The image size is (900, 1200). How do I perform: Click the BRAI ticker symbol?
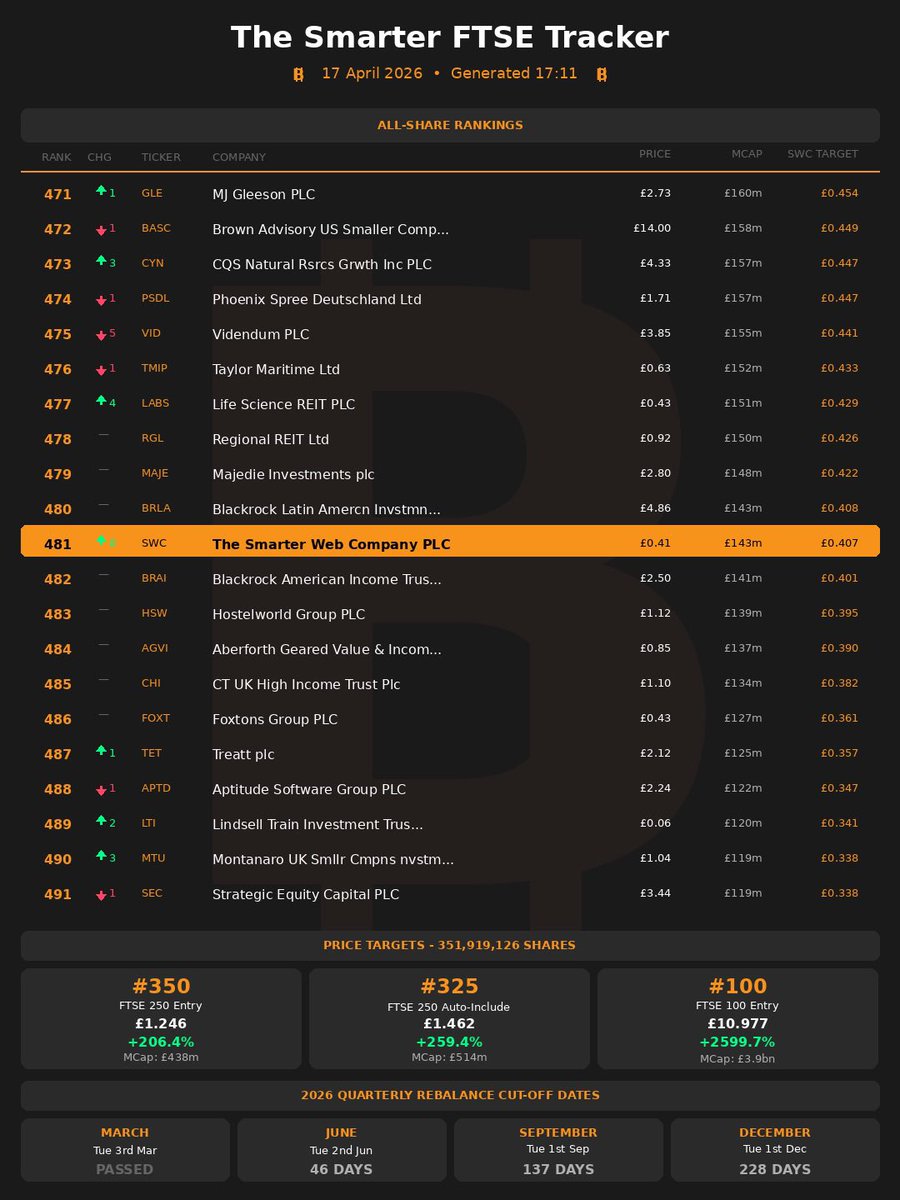point(154,578)
